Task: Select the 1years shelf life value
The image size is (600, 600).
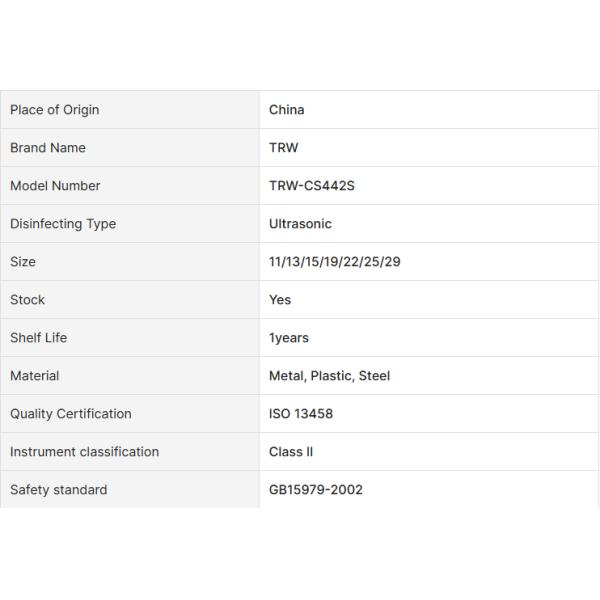Action: pyautogui.click(x=289, y=338)
